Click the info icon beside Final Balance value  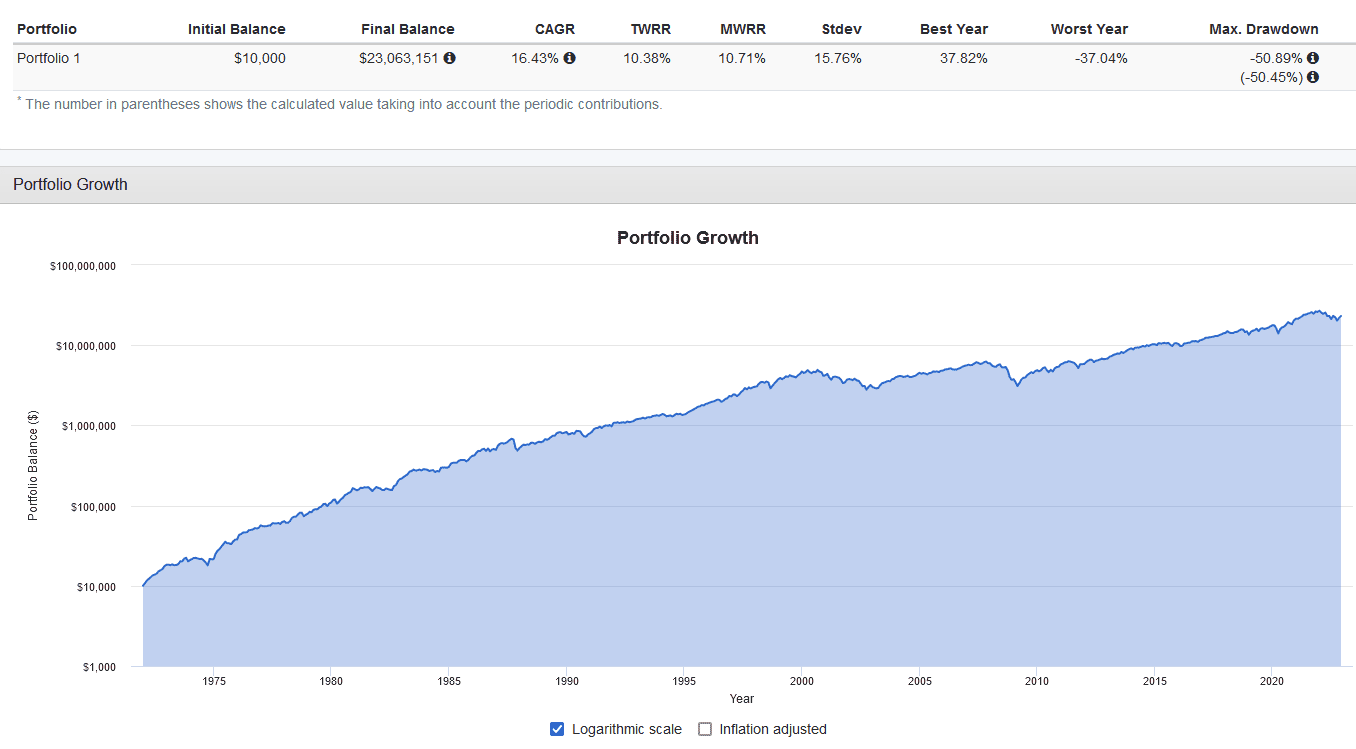(x=450, y=58)
